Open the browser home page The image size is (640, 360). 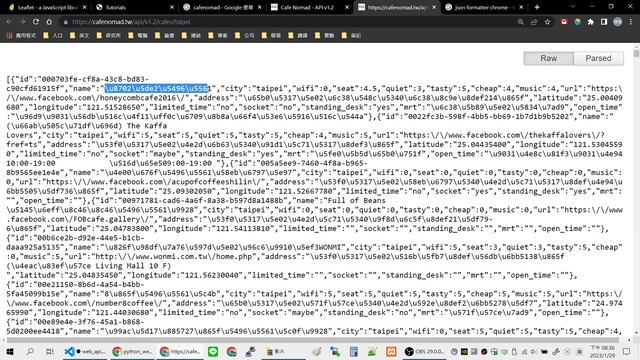pyautogui.click(x=49, y=22)
